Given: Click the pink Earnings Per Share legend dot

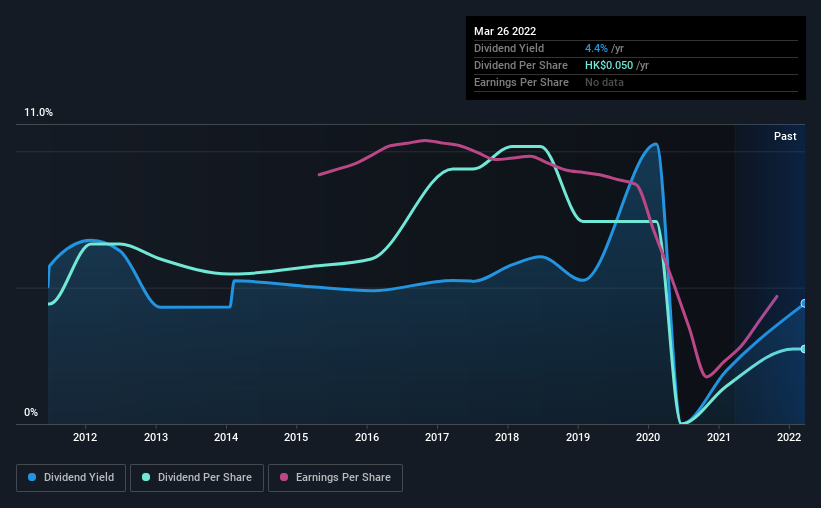Looking at the screenshot, I should coord(284,477).
